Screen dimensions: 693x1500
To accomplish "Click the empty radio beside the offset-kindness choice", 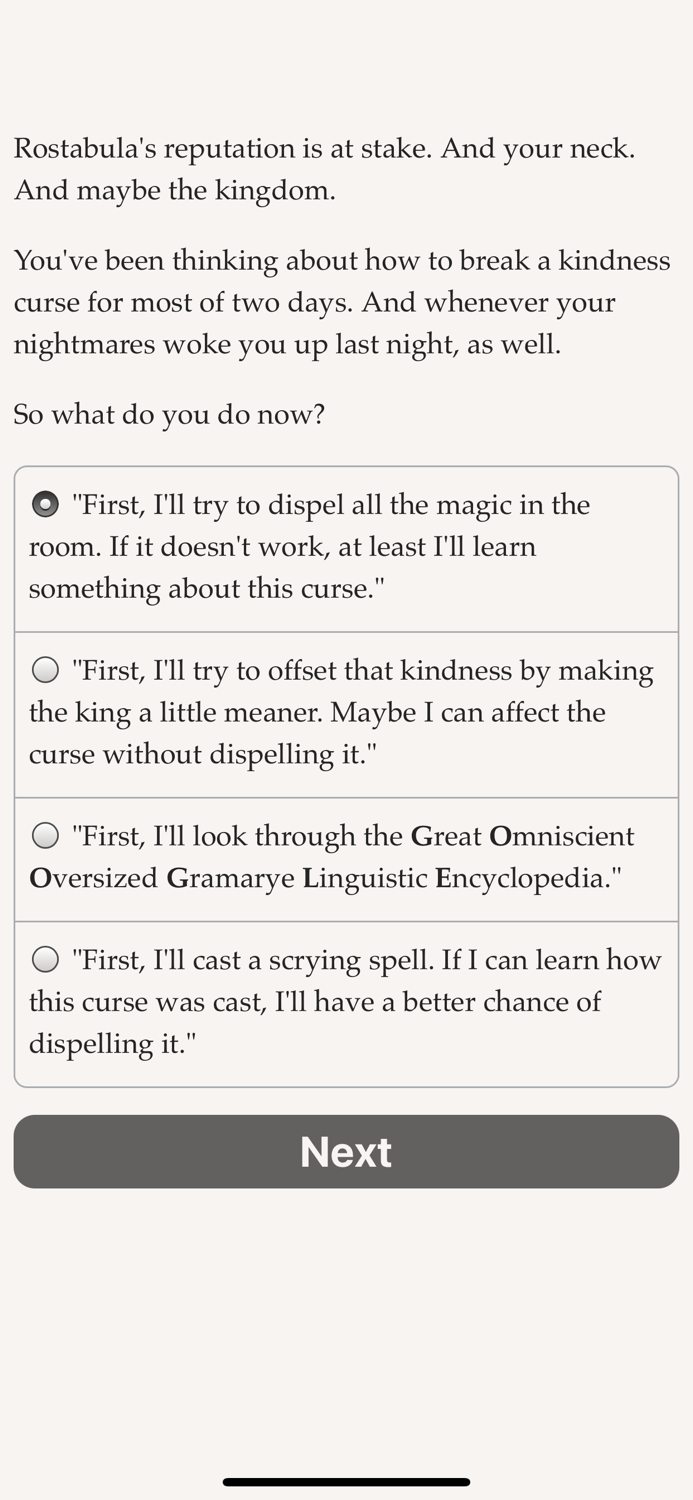I will pos(45,669).
